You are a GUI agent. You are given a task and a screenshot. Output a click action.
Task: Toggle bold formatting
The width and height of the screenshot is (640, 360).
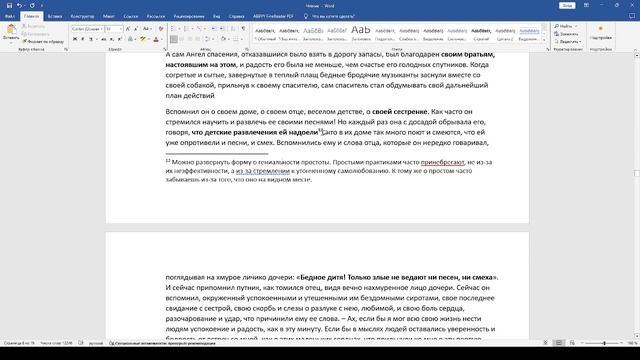75,39
